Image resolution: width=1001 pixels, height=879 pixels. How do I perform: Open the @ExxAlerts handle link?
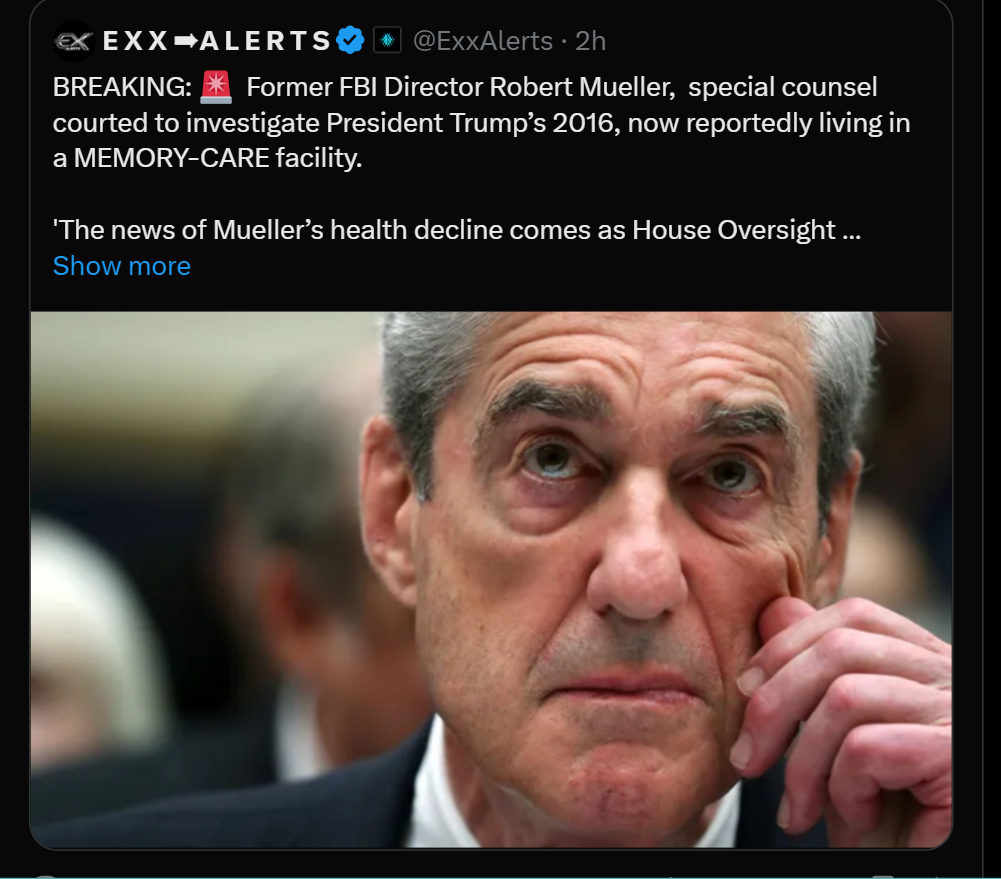[483, 41]
